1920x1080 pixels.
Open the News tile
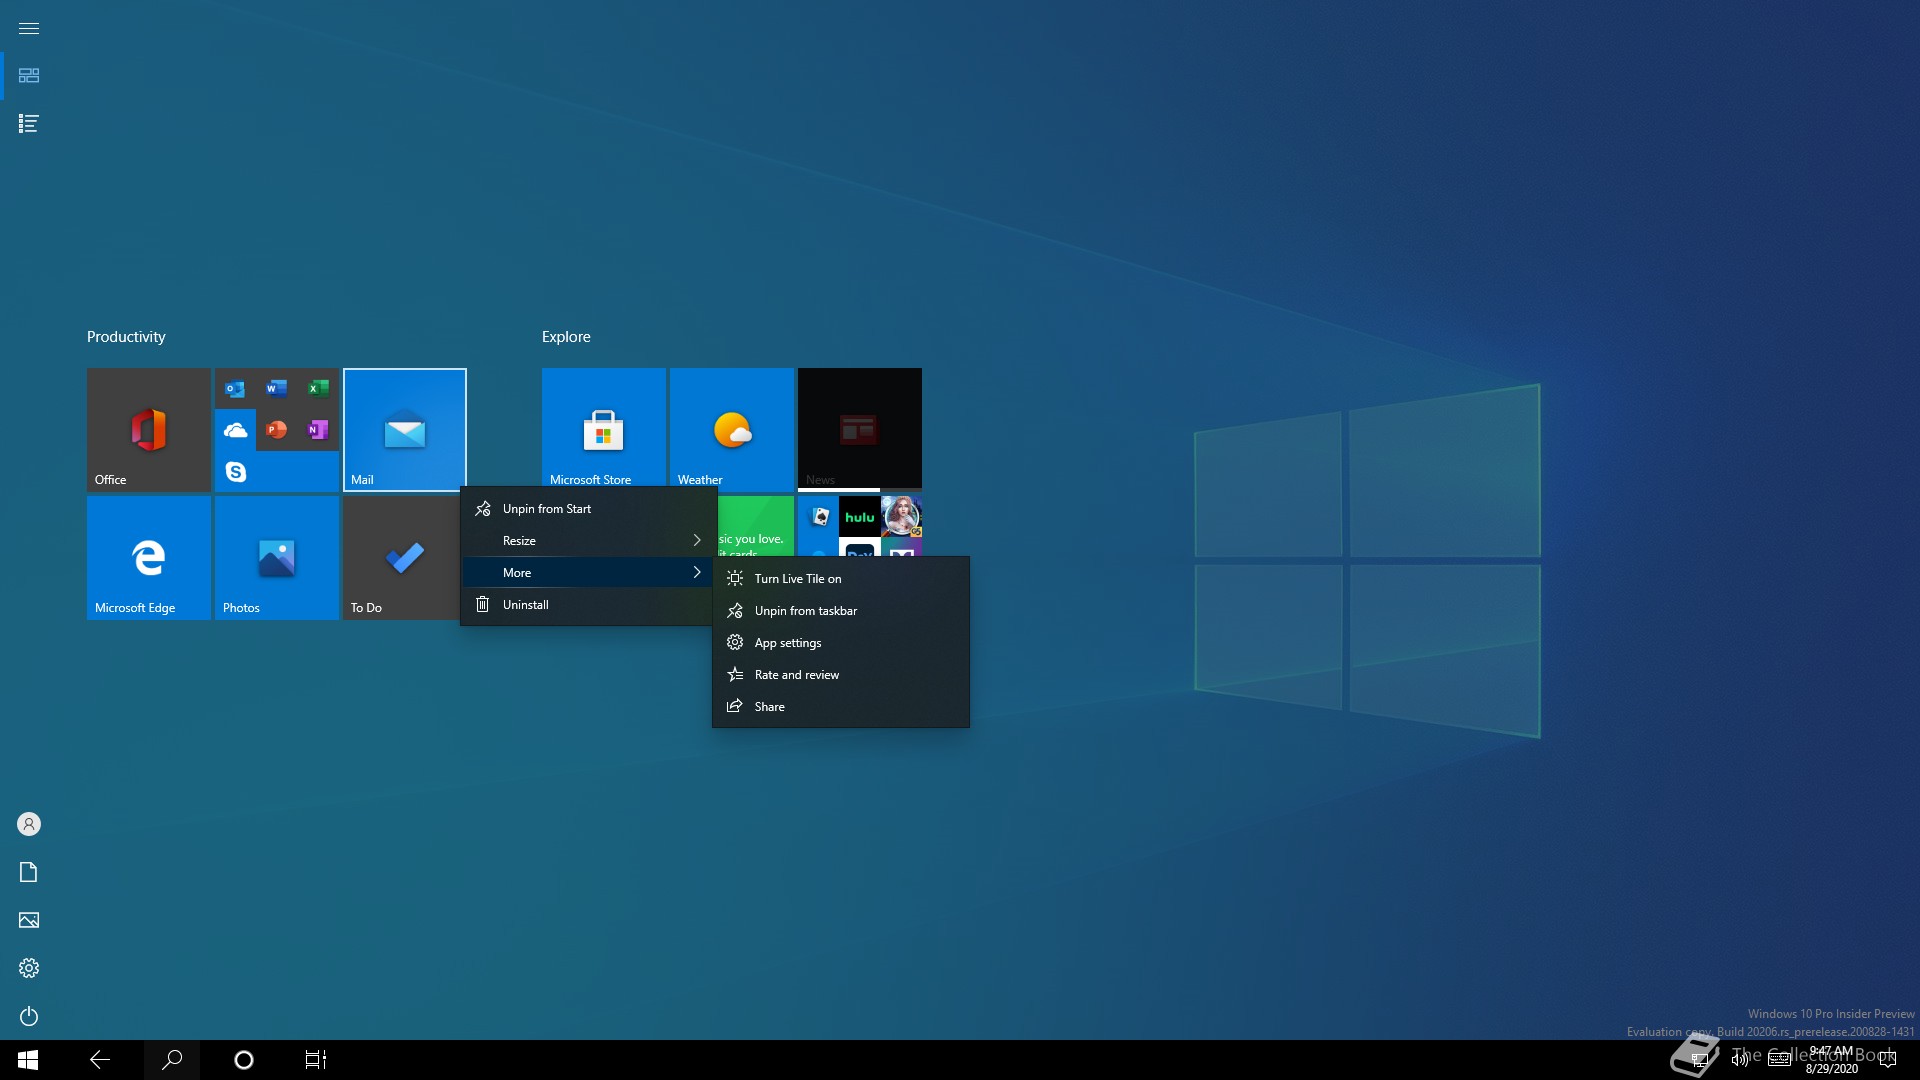[860, 428]
